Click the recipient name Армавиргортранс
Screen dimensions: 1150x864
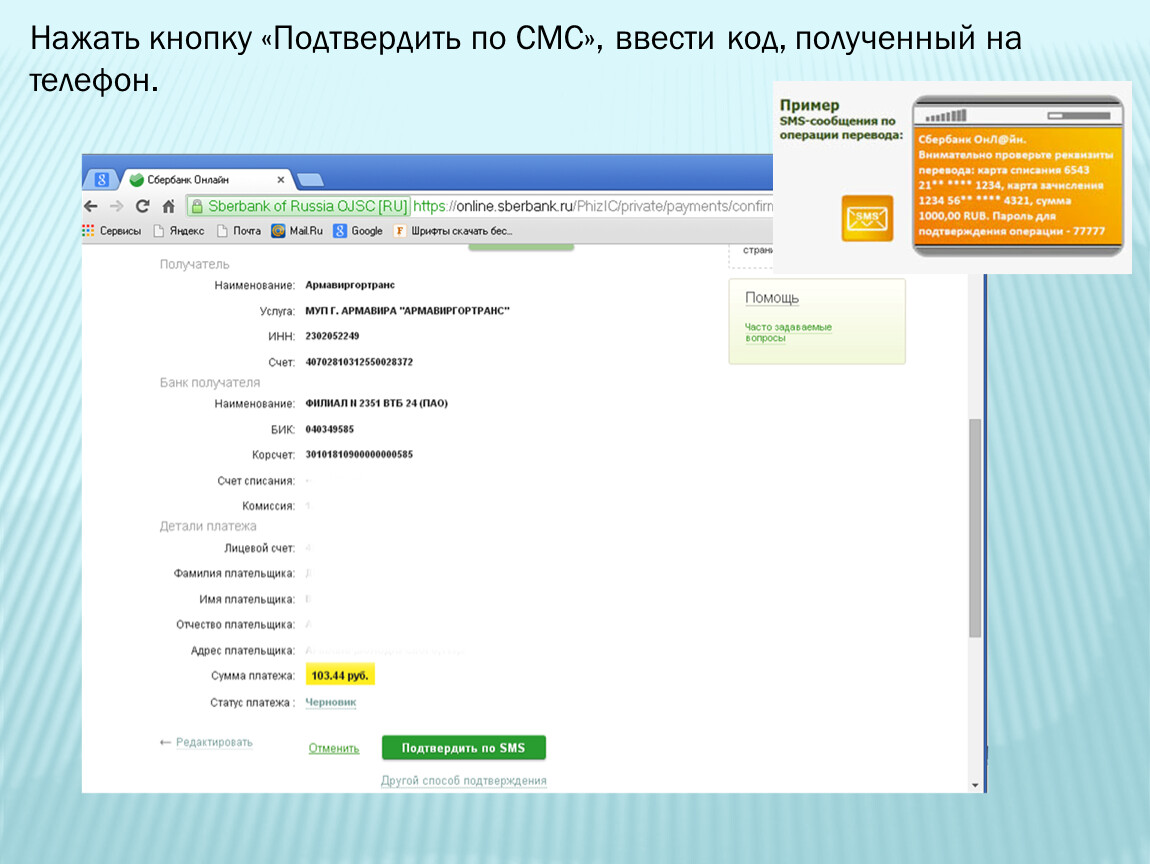[350, 285]
